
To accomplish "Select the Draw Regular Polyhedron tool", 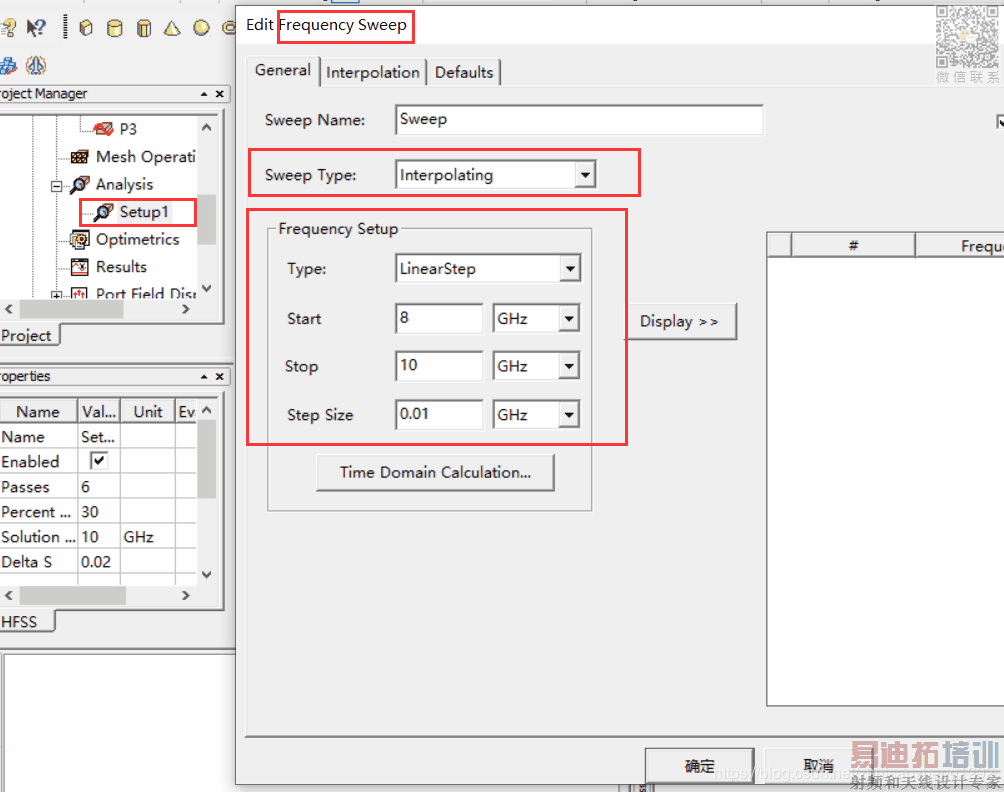I will [144, 28].
